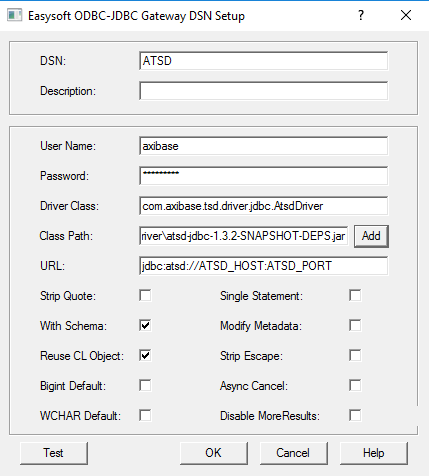Image resolution: width=429 pixels, height=476 pixels.
Task: Enable the Single Statement checkbox
Action: click(x=355, y=295)
